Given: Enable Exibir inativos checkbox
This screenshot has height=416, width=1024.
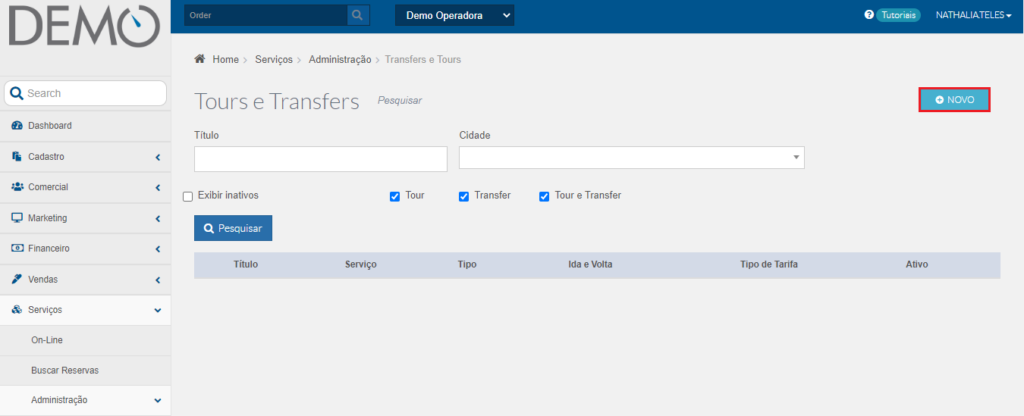Looking at the screenshot, I should [x=188, y=197].
